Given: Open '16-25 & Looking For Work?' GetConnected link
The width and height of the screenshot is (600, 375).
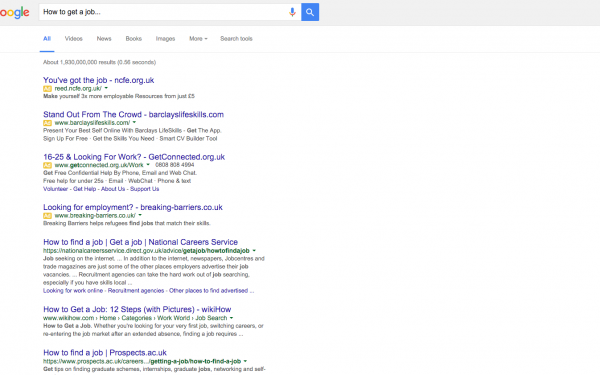Looking at the screenshot, I should coord(134,157).
